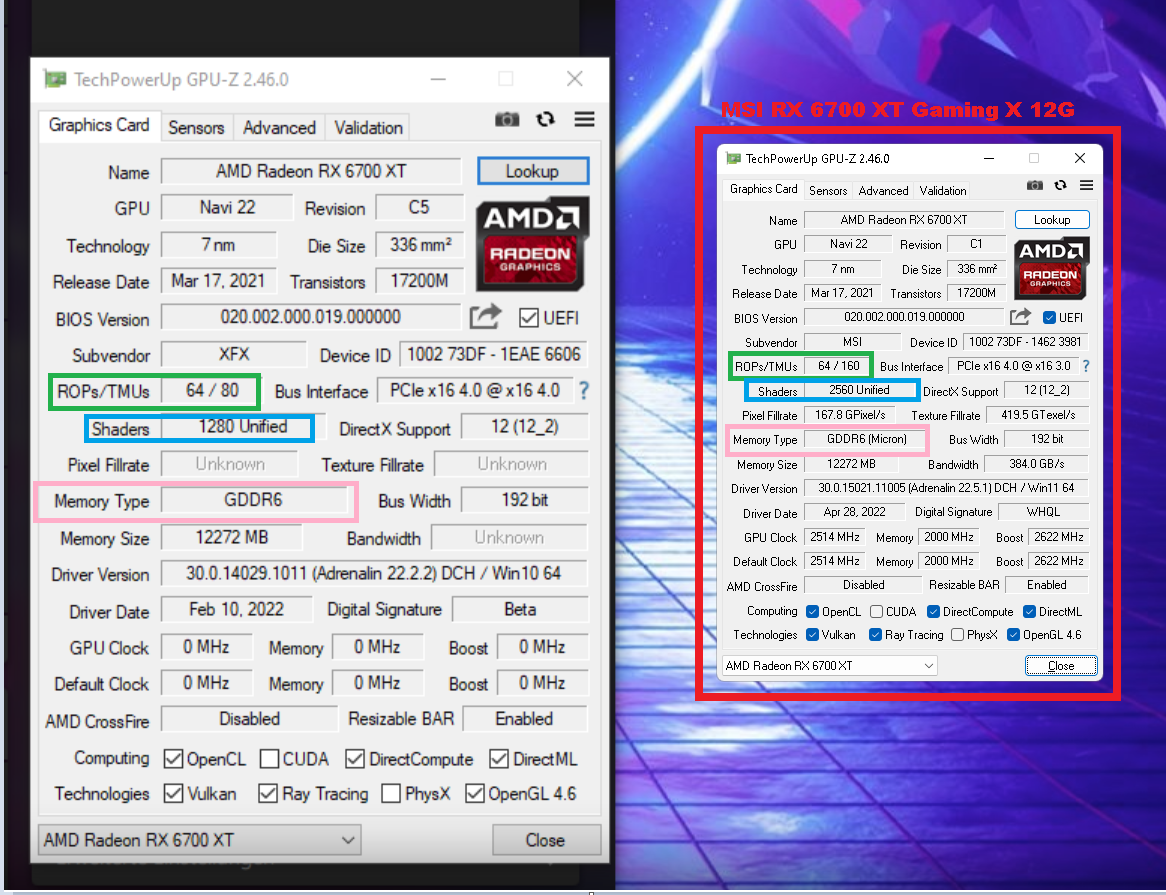Click ROPs/TMUs 64 / 160 field

pyautogui.click(x=839, y=366)
